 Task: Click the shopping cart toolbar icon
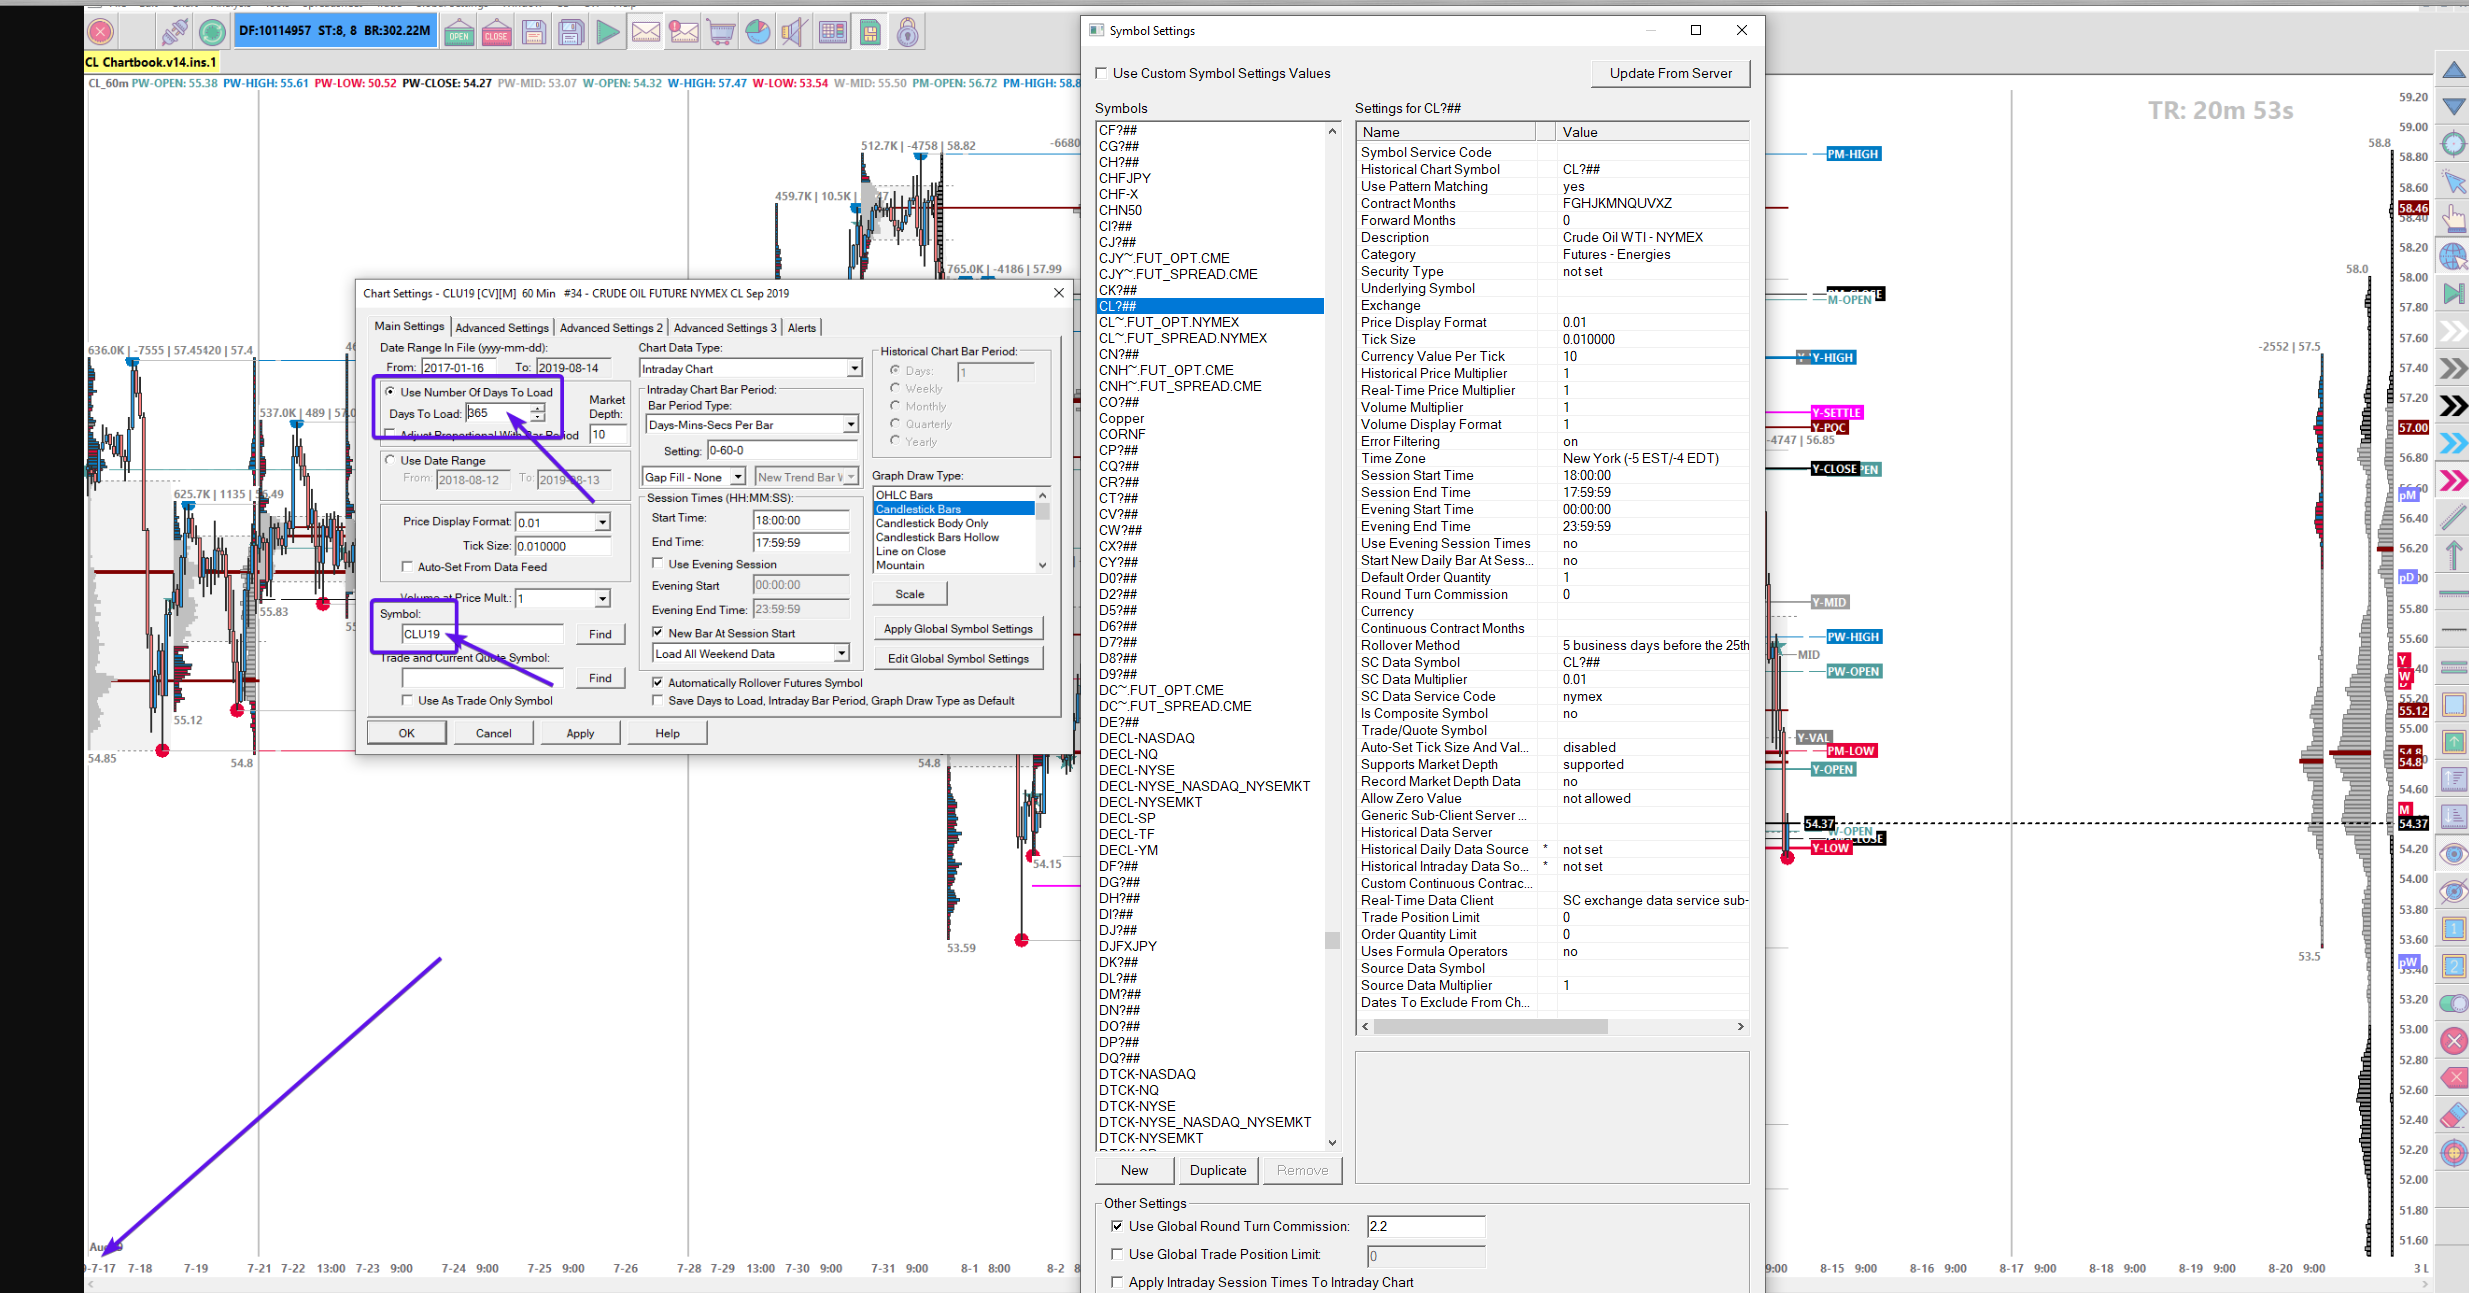pyautogui.click(x=720, y=33)
